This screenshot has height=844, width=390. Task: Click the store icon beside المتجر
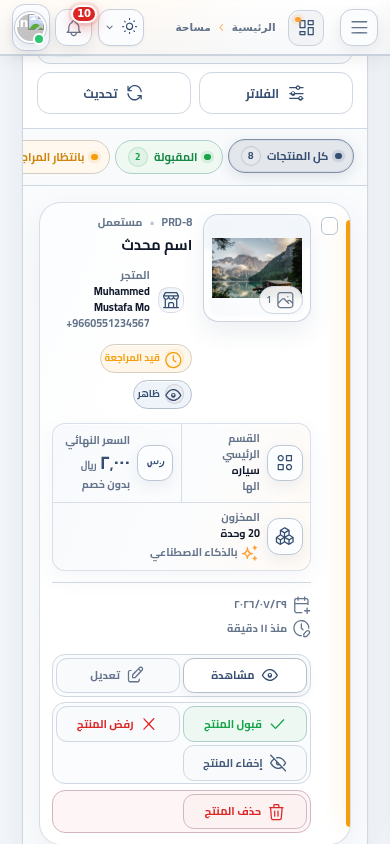[x=171, y=300]
